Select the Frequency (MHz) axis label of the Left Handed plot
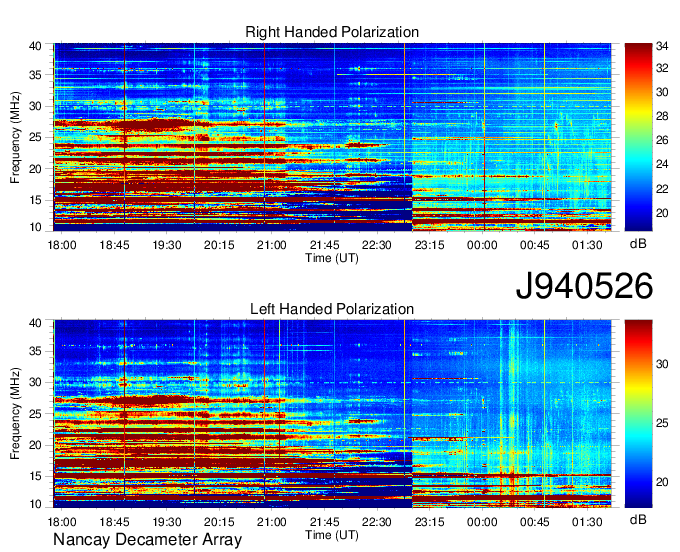Viewport: 680px width, 552px height. tap(15, 414)
